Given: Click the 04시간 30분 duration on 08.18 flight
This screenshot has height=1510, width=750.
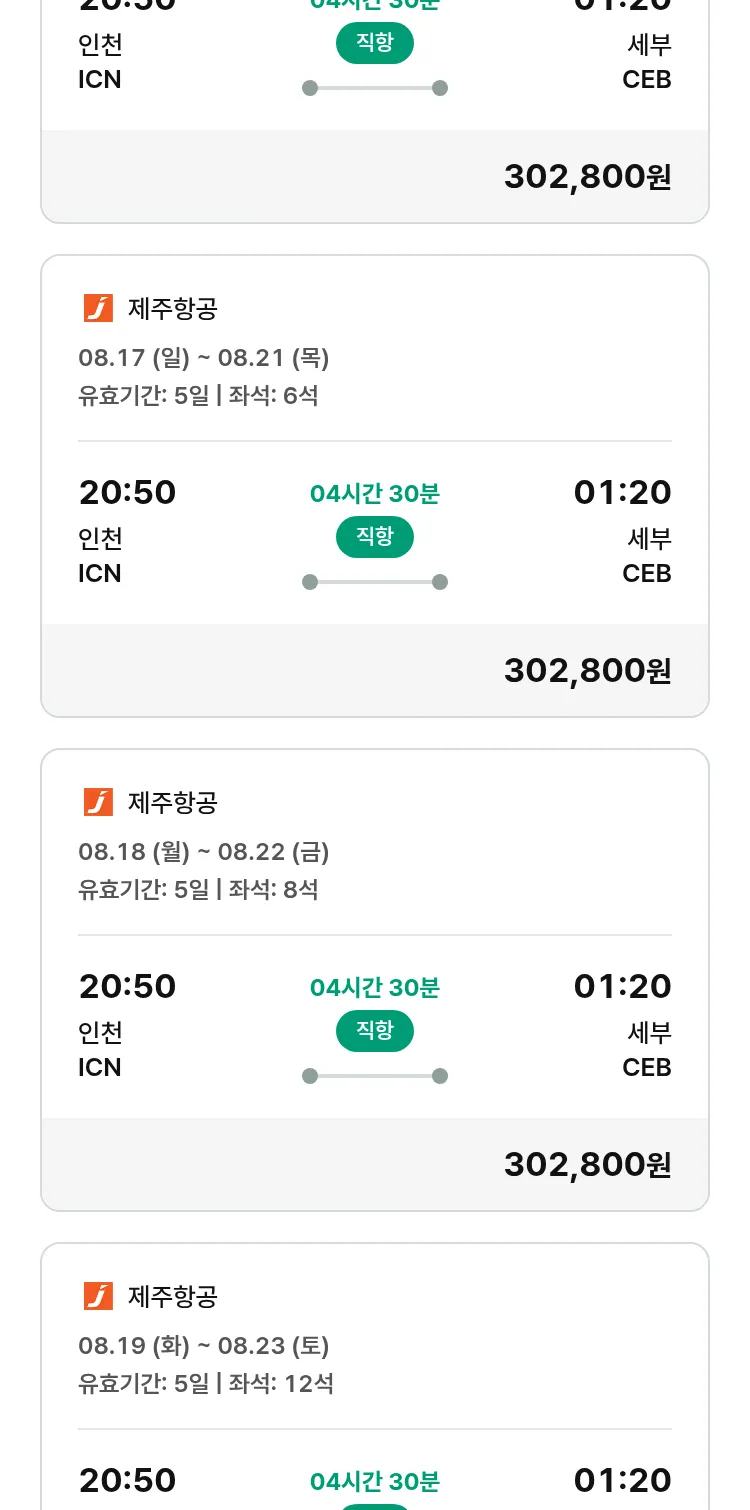Looking at the screenshot, I should click(x=375, y=988).
